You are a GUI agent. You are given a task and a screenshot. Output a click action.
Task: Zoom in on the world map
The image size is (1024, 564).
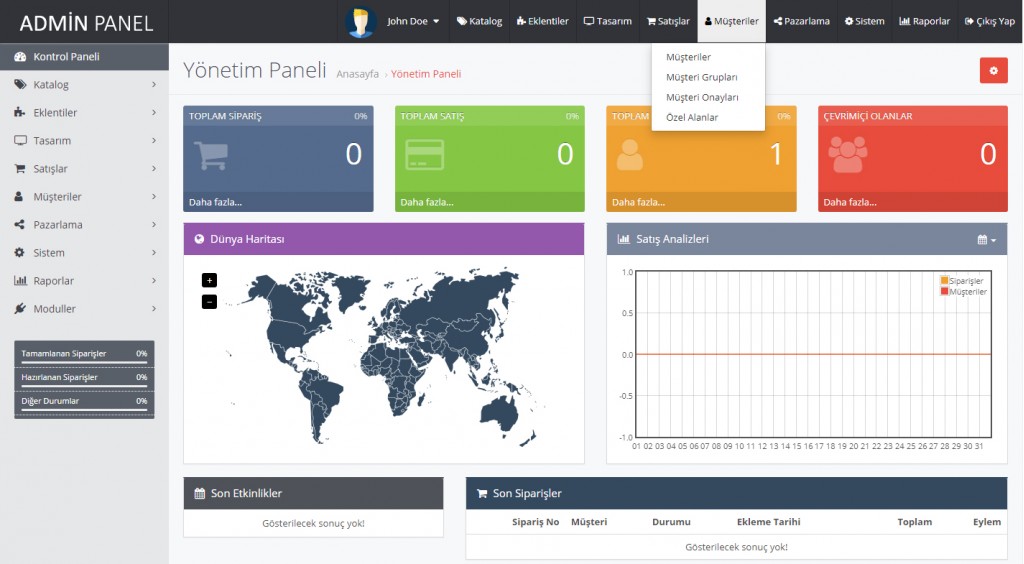209,280
